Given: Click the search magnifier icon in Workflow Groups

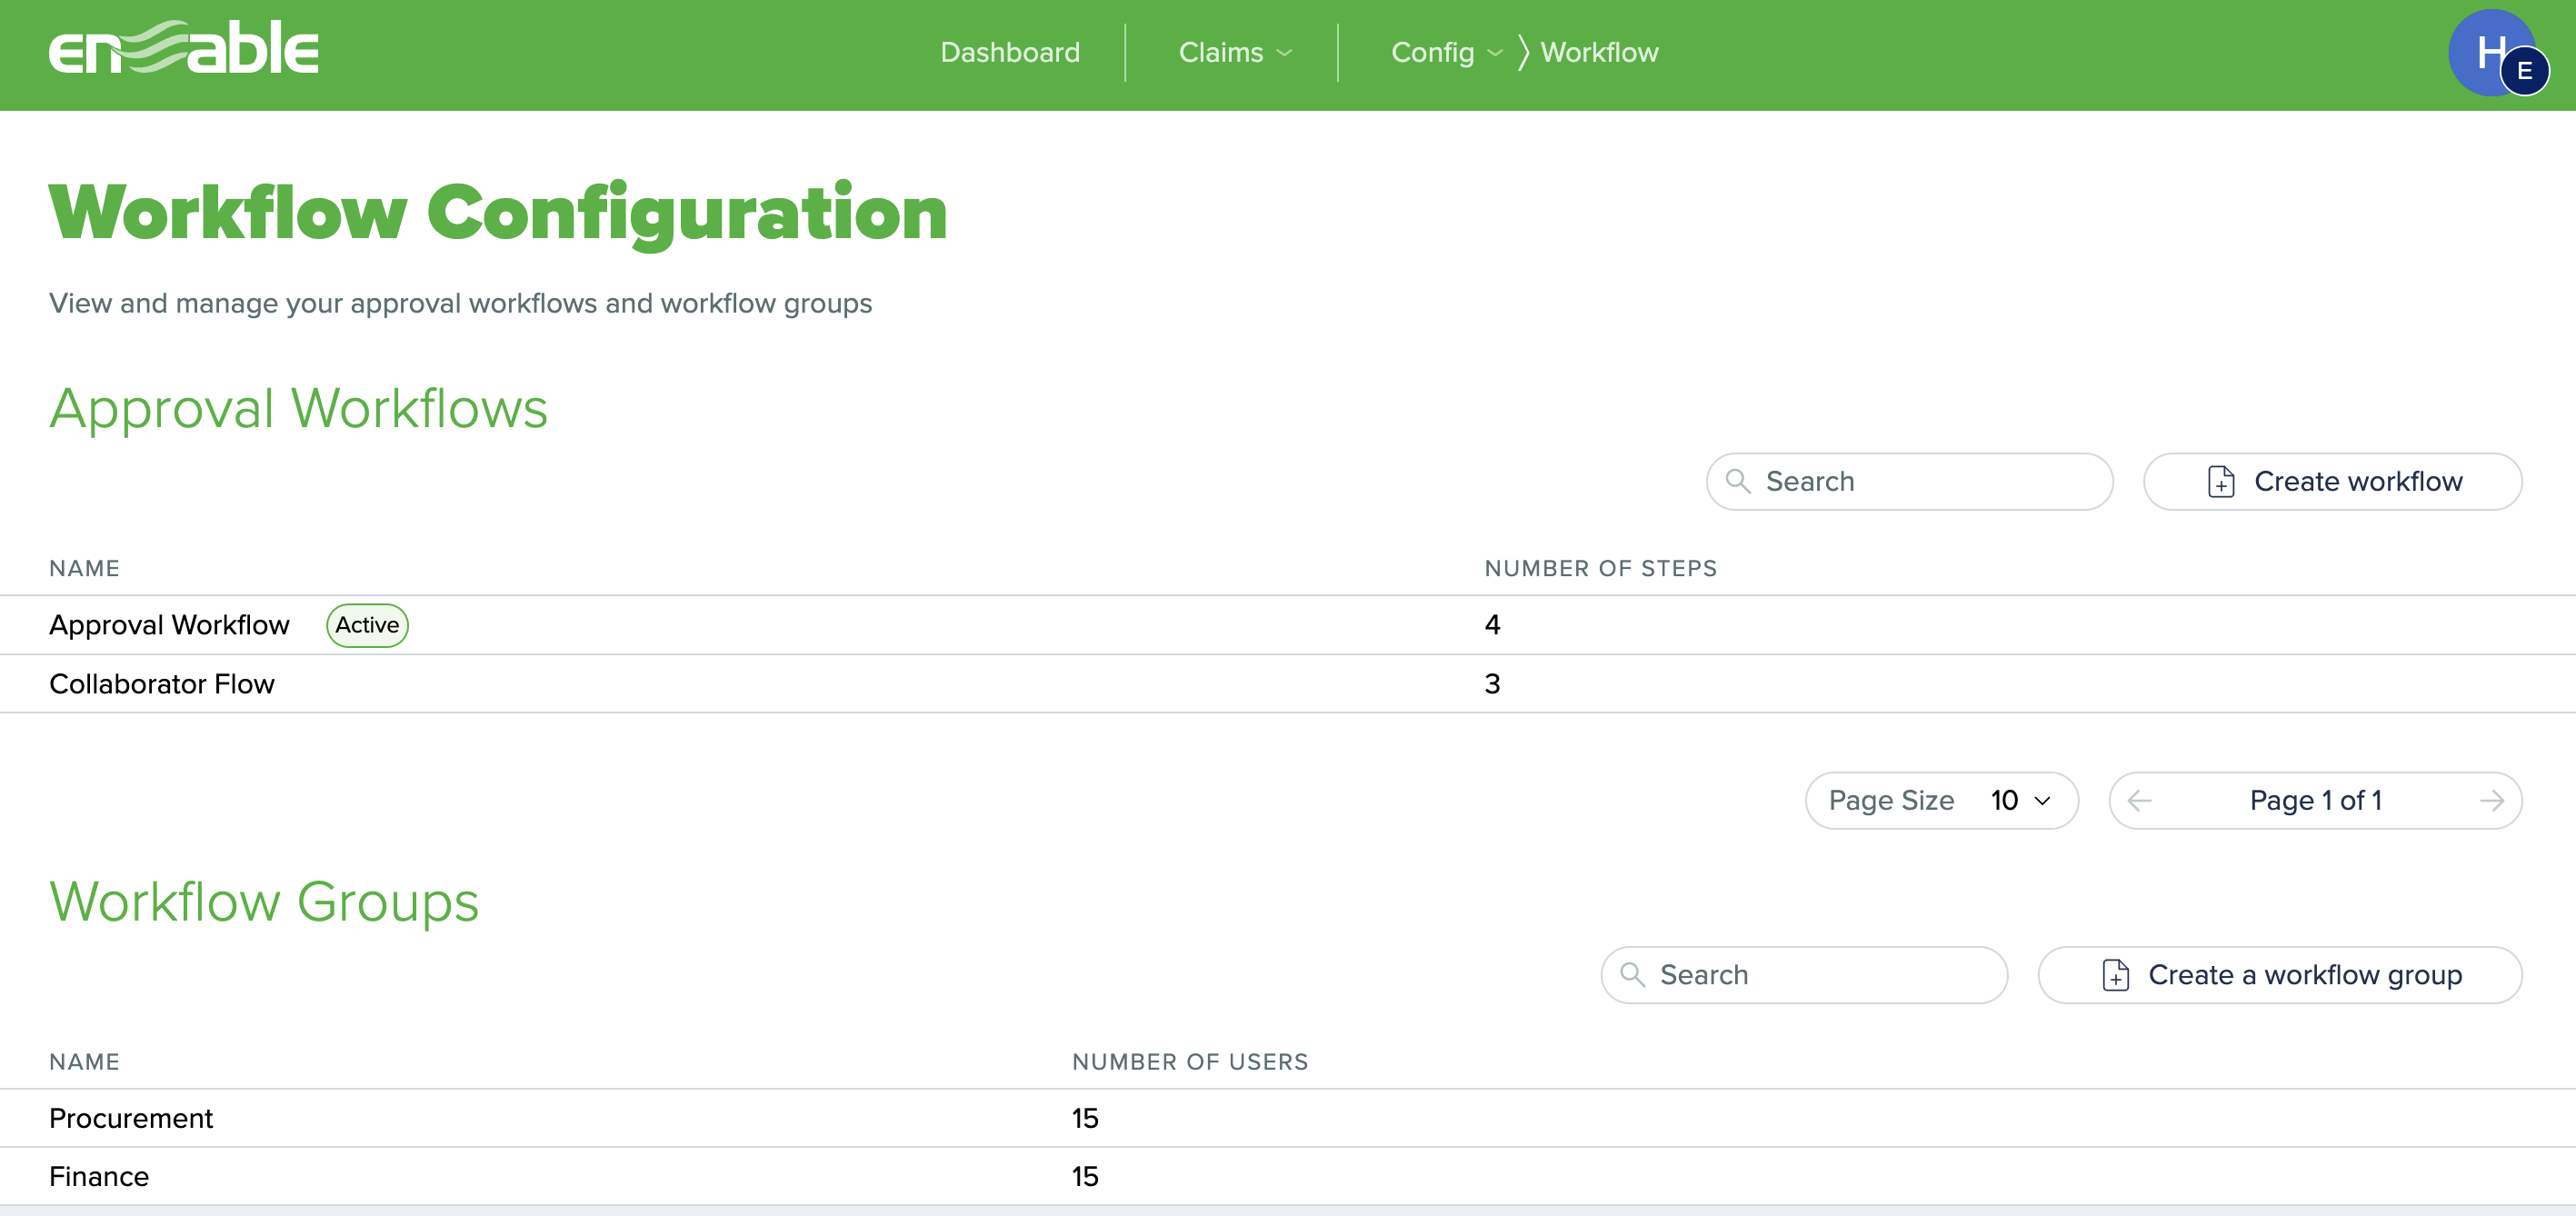Looking at the screenshot, I should [x=1632, y=974].
